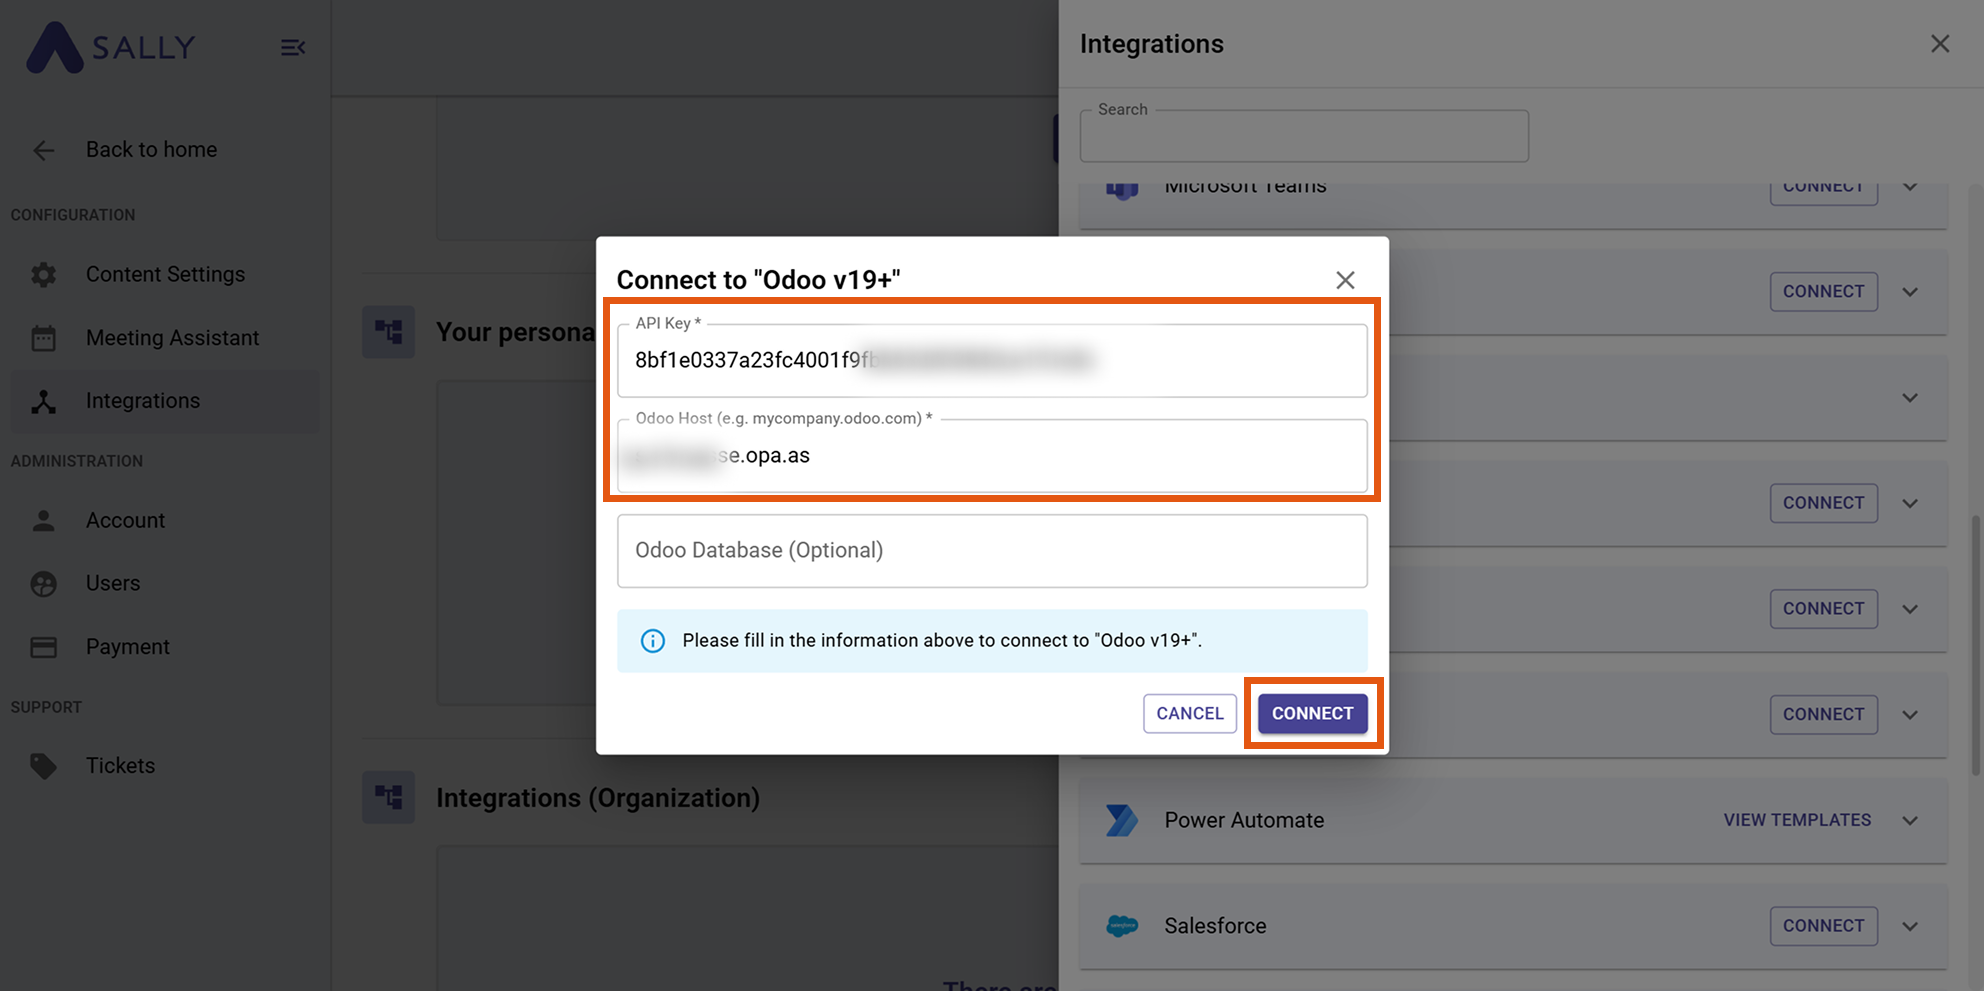Expand the Salesforce integration chevron
The height and width of the screenshot is (991, 1984).
click(1910, 926)
